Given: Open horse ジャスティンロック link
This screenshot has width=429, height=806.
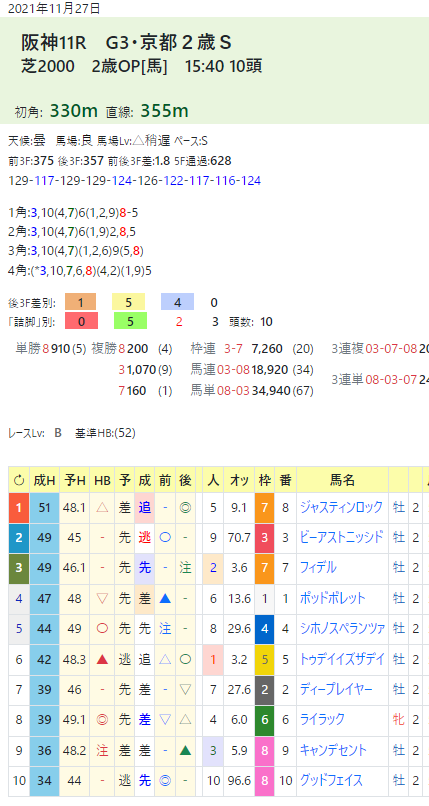Looking at the screenshot, I should (341, 507).
